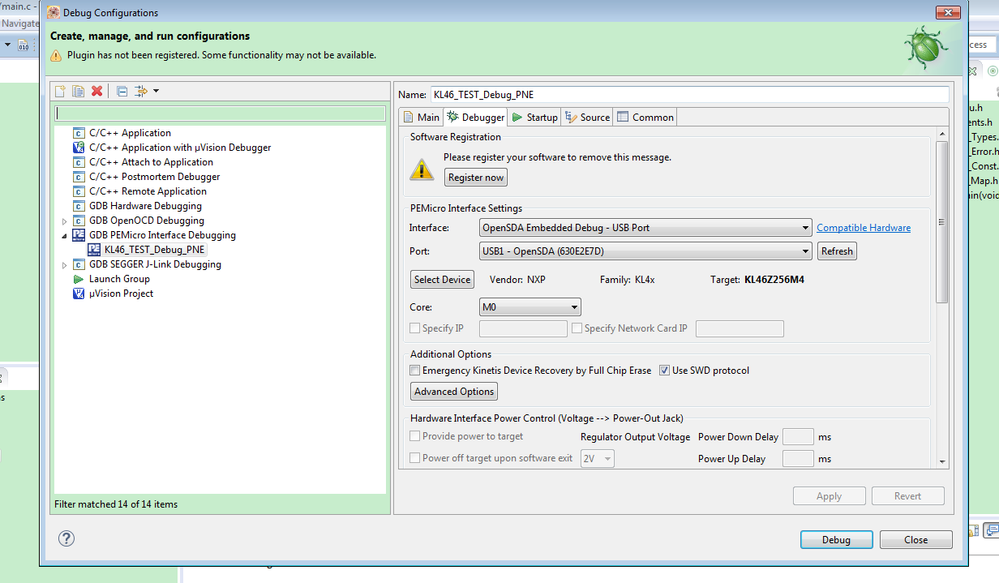Click the Revert button
Image resolution: width=999 pixels, height=583 pixels.
[908, 496]
